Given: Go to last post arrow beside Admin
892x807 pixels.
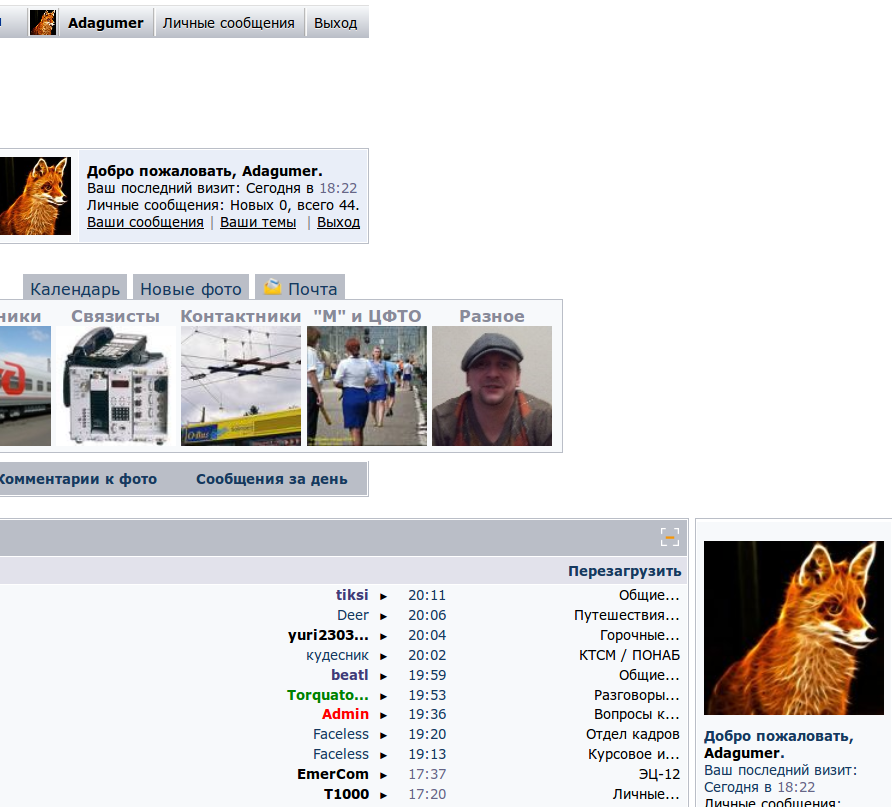Looking at the screenshot, I should point(384,715).
